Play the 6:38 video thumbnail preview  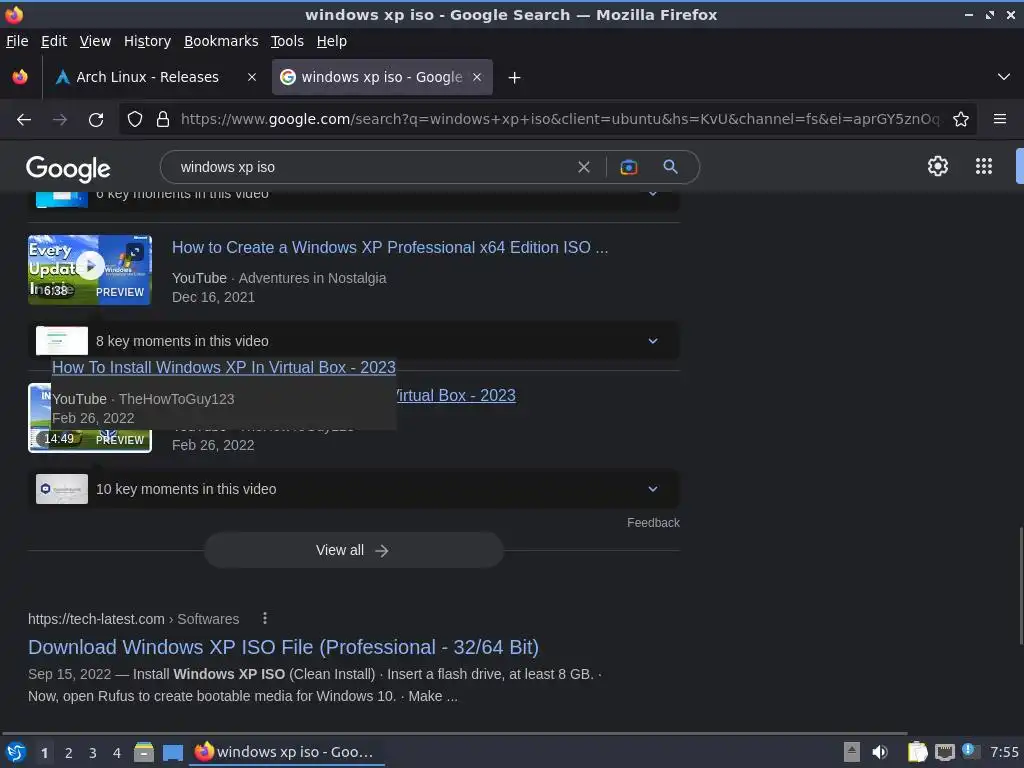pyautogui.click(x=90, y=270)
